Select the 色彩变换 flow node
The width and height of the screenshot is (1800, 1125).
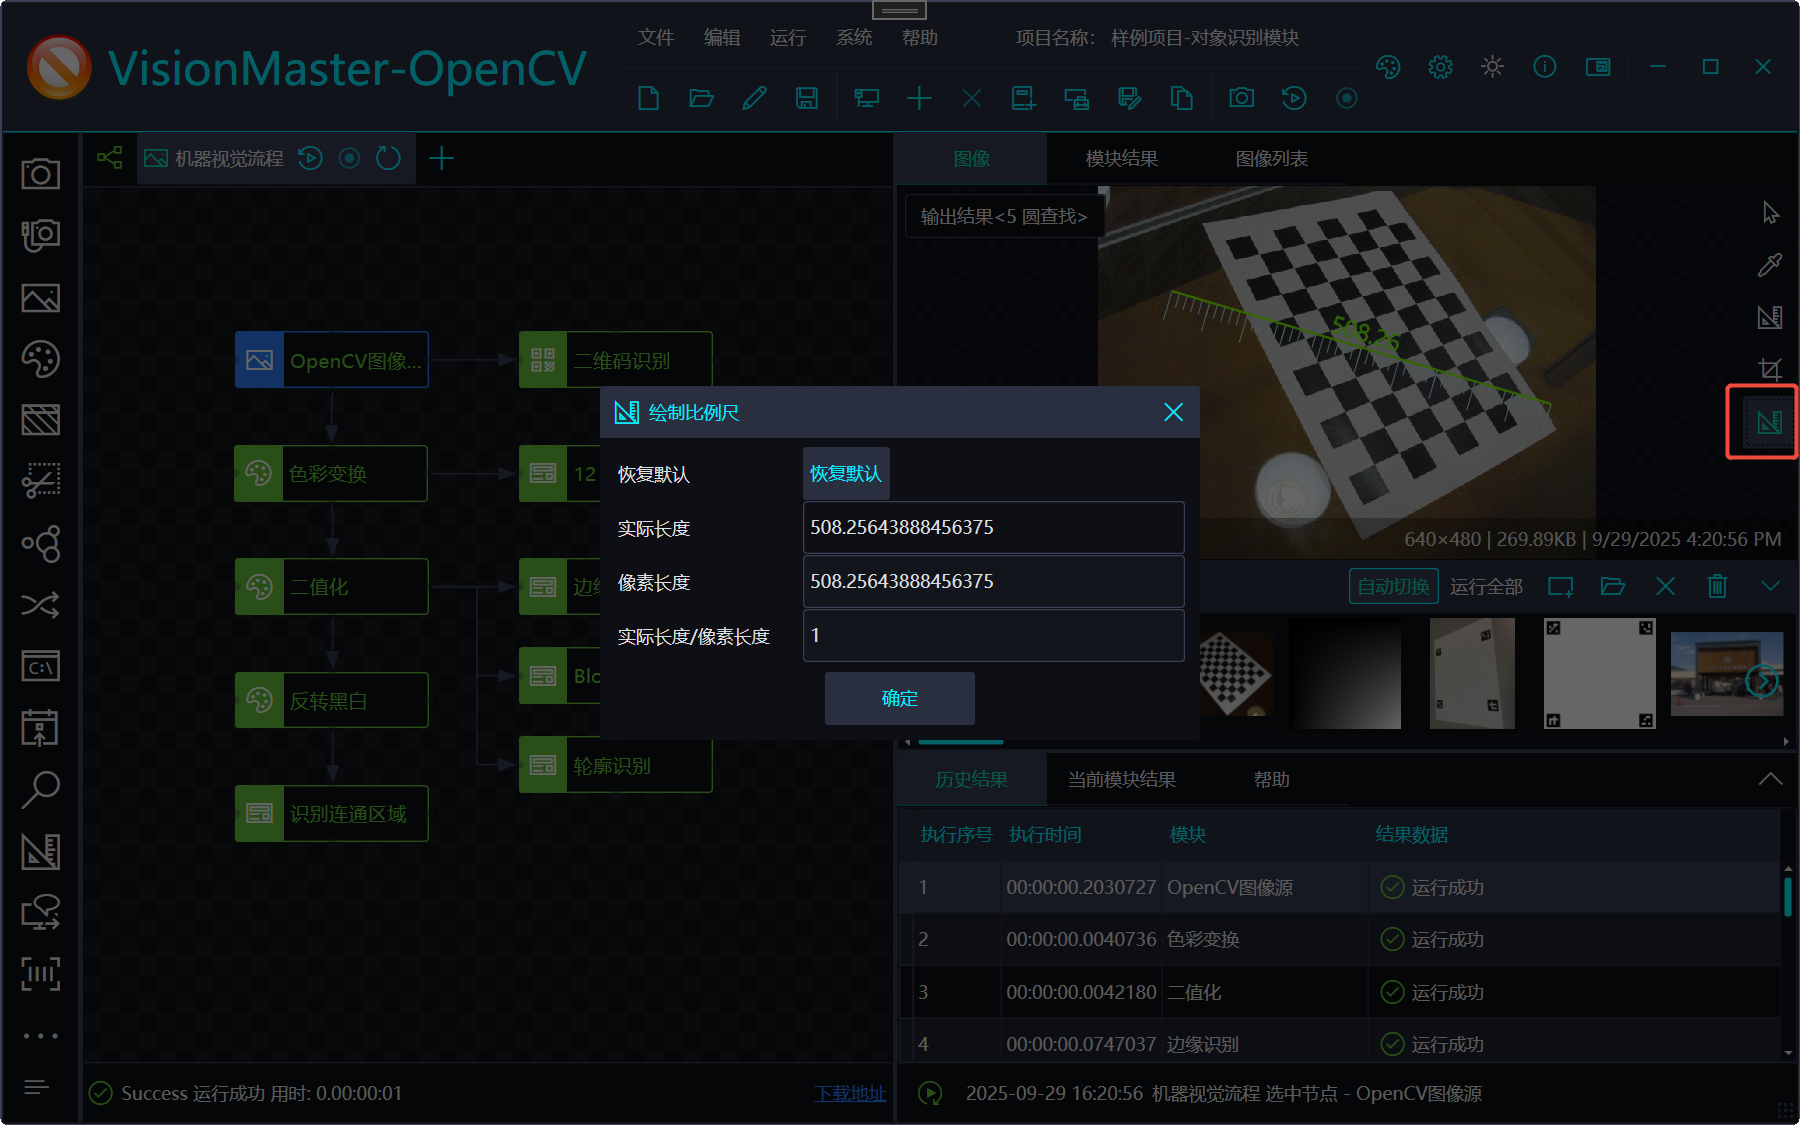tap(331, 473)
